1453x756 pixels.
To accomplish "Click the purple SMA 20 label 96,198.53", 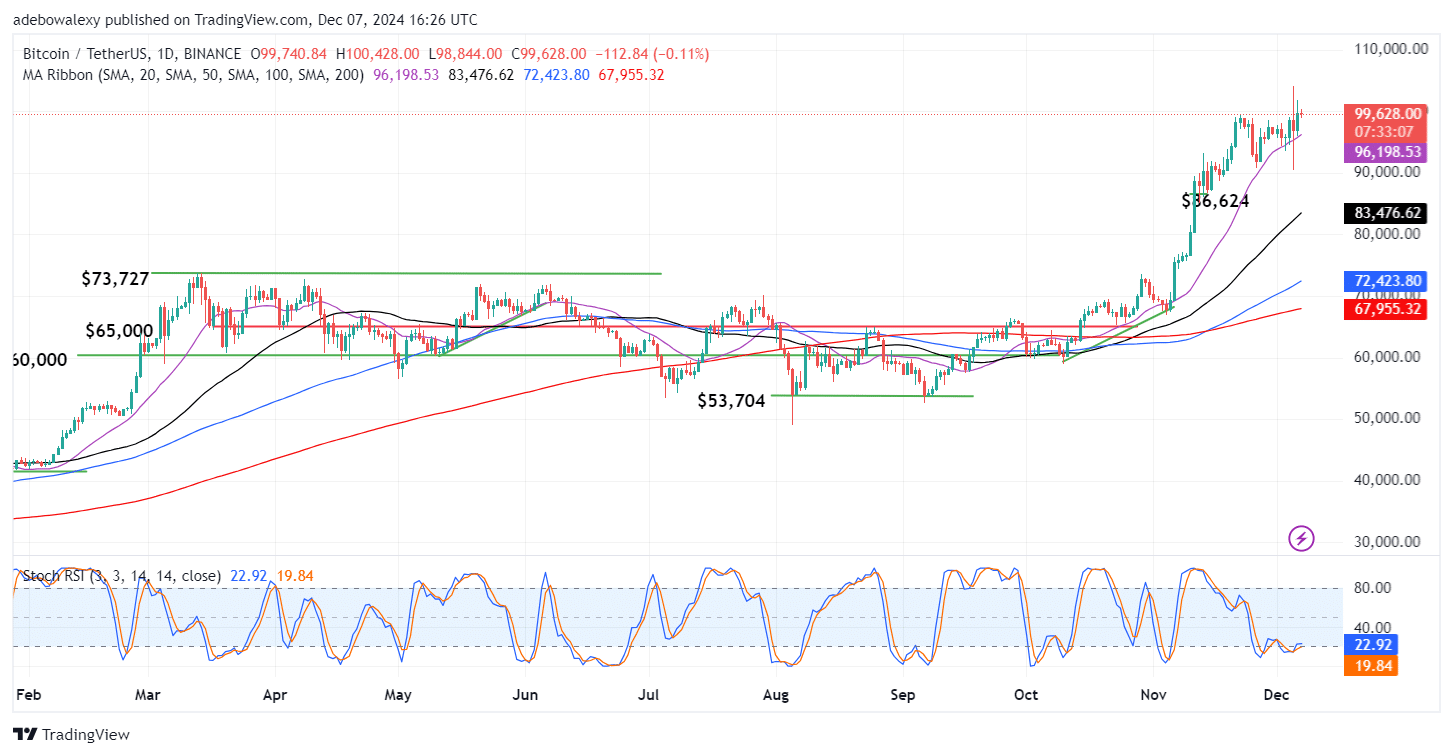I will pyautogui.click(x=1384, y=153).
